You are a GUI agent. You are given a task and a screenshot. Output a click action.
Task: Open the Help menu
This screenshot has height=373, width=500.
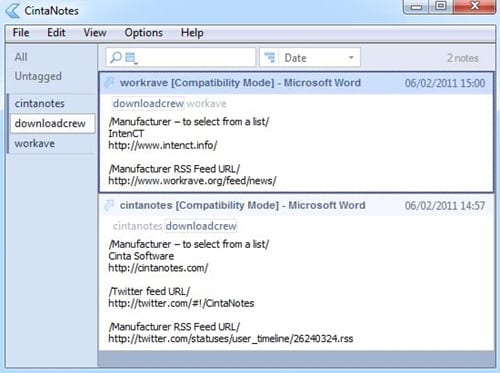[192, 33]
